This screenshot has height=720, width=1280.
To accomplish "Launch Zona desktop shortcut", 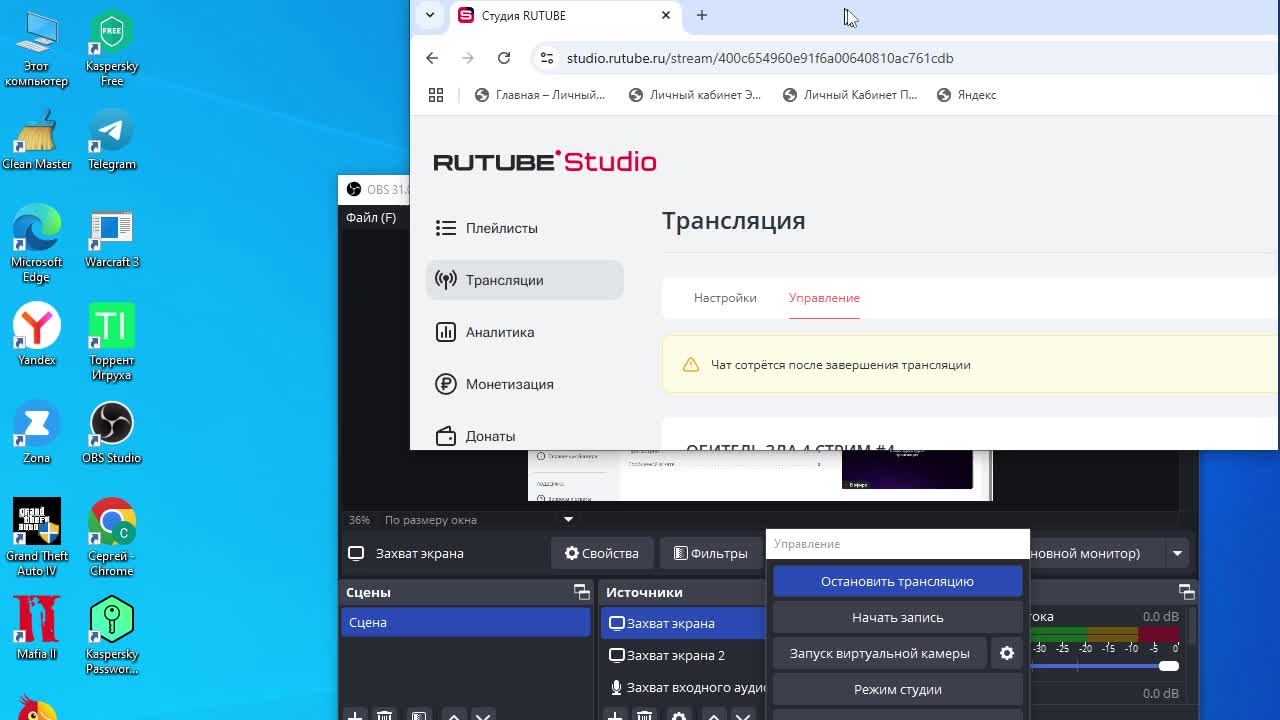I will click(x=36, y=433).
